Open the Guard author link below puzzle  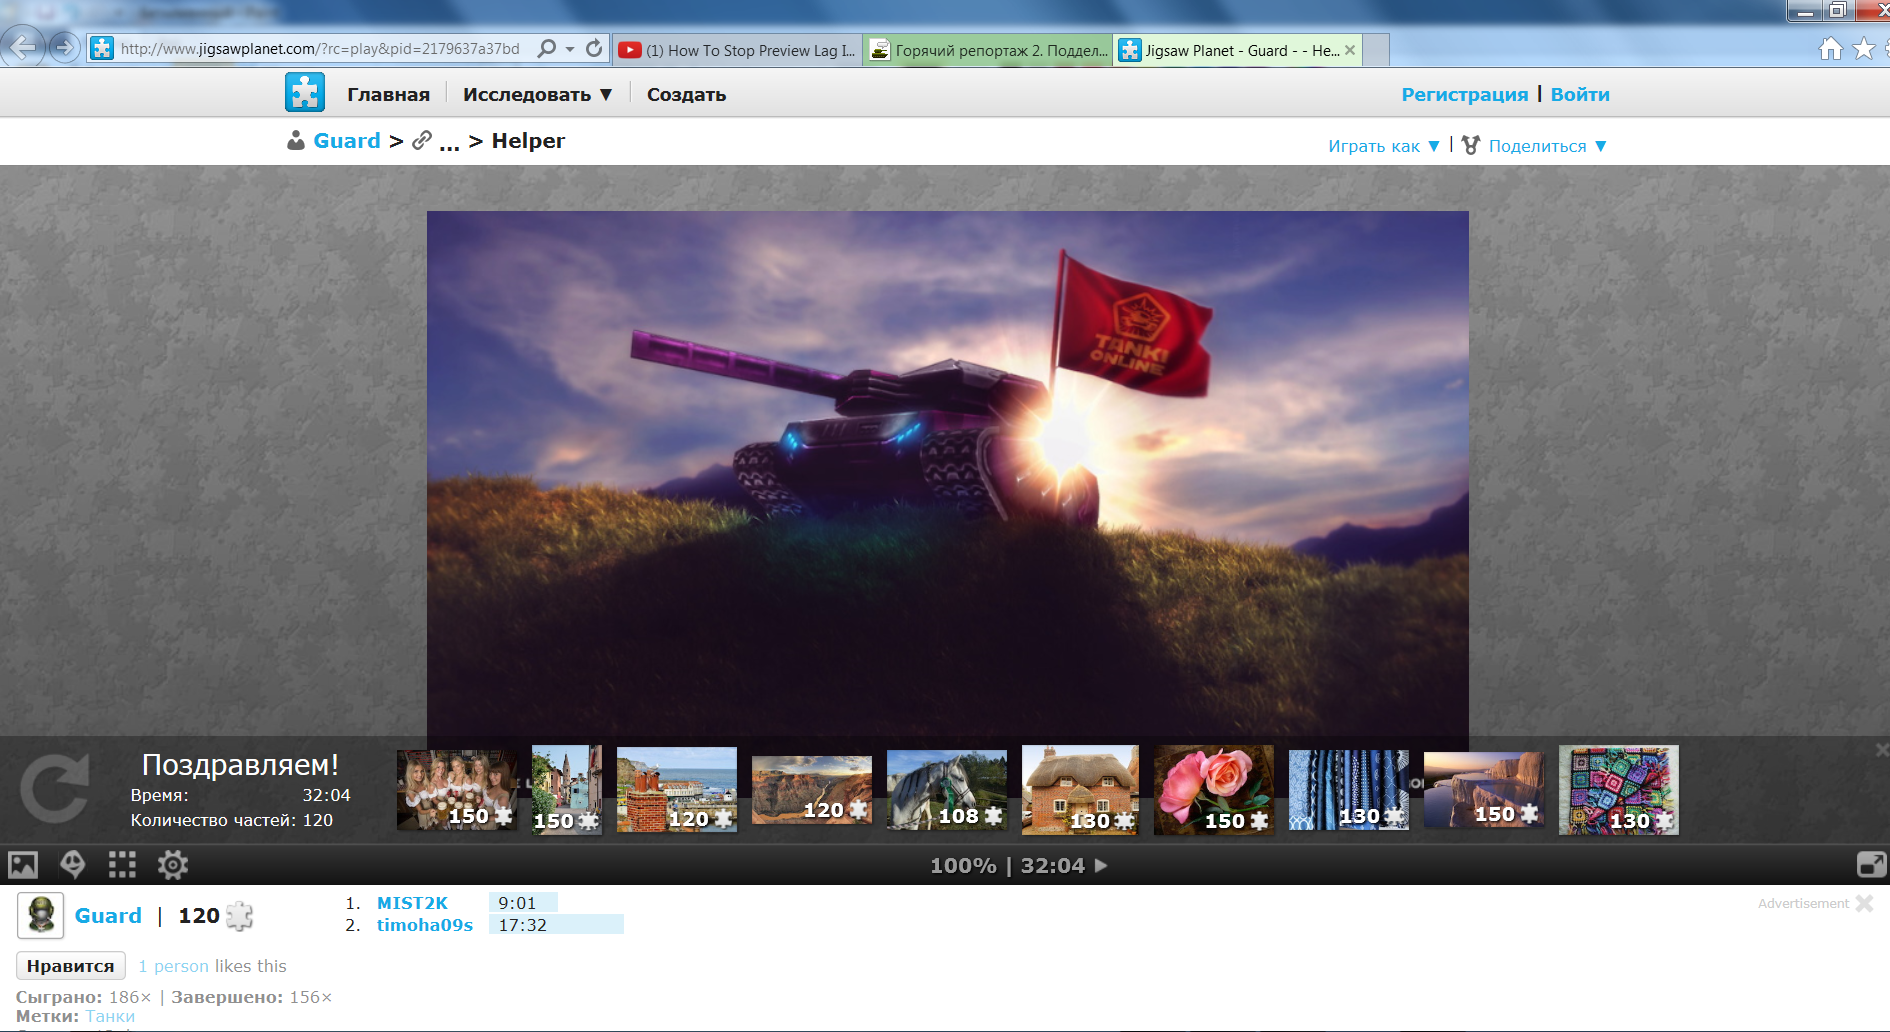[x=108, y=916]
